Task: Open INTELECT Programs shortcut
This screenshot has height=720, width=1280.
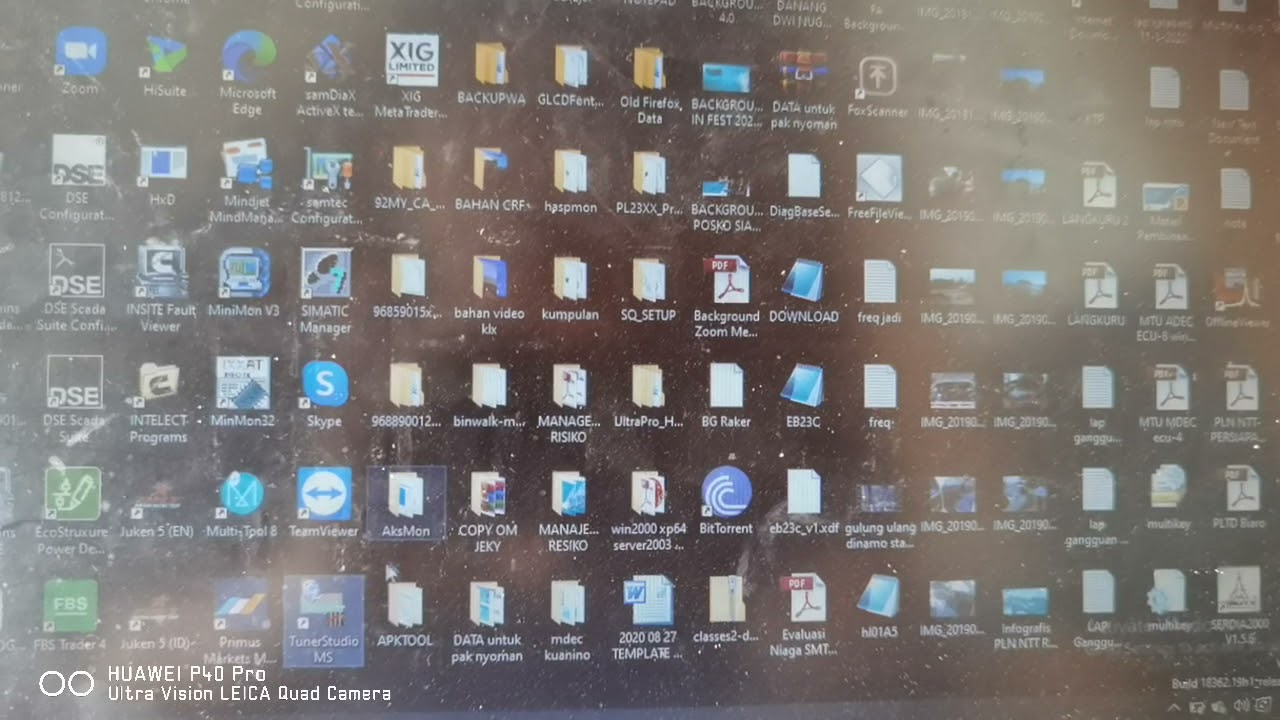Action: pyautogui.click(x=158, y=403)
